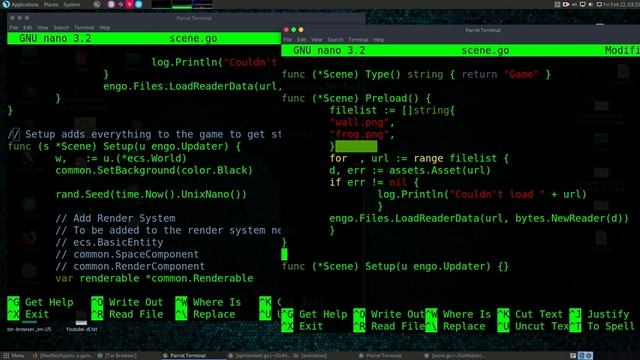Viewport: 640px width, 360px height.
Task: Click '// Add Render System' comment in back editor
Action: coord(115,218)
